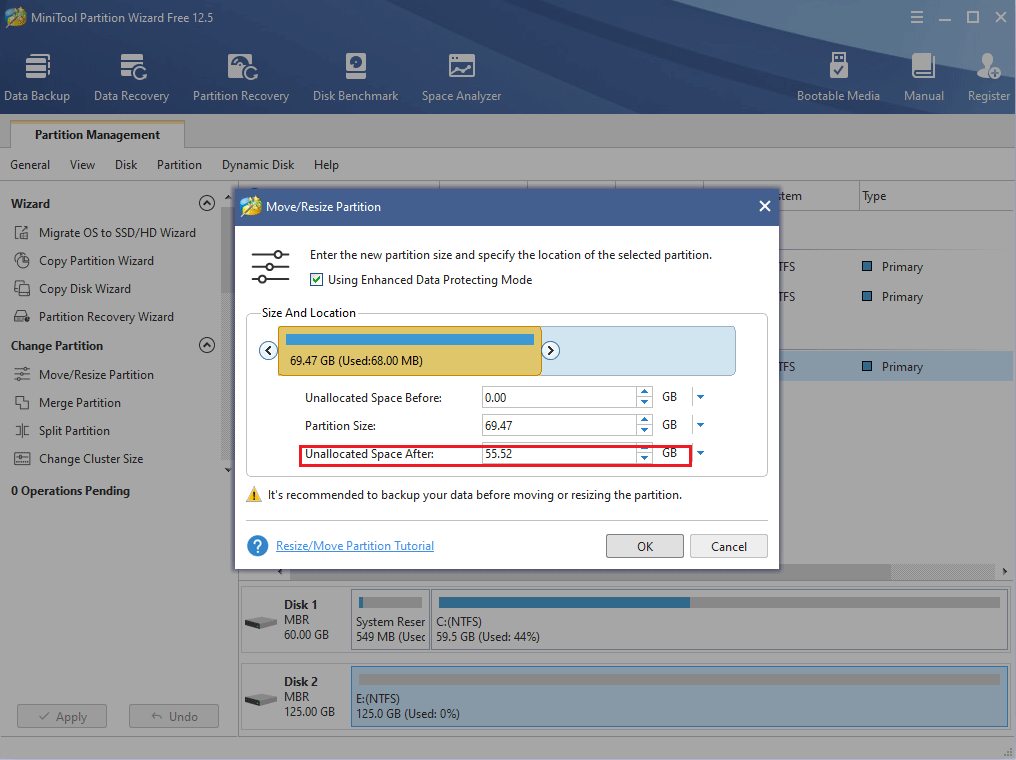The width and height of the screenshot is (1016, 760).
Task: Open the Partition menu
Action: pos(179,165)
